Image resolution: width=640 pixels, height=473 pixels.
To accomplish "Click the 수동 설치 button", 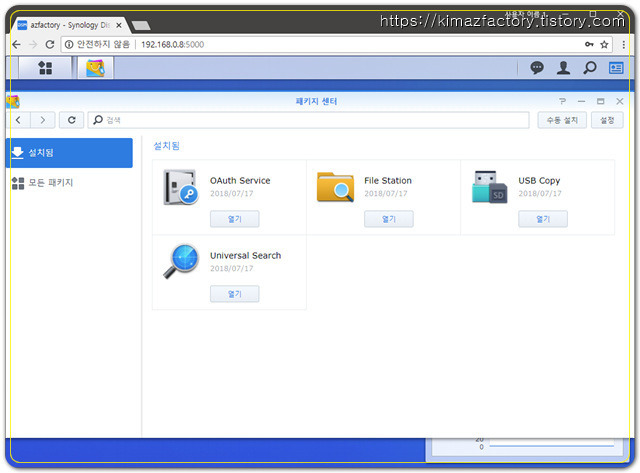I will pyautogui.click(x=562, y=120).
